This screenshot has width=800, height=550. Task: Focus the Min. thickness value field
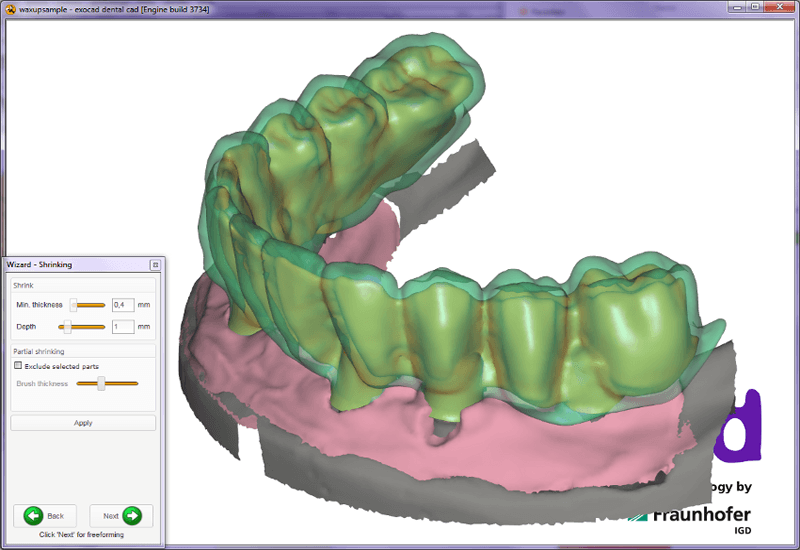click(x=122, y=305)
